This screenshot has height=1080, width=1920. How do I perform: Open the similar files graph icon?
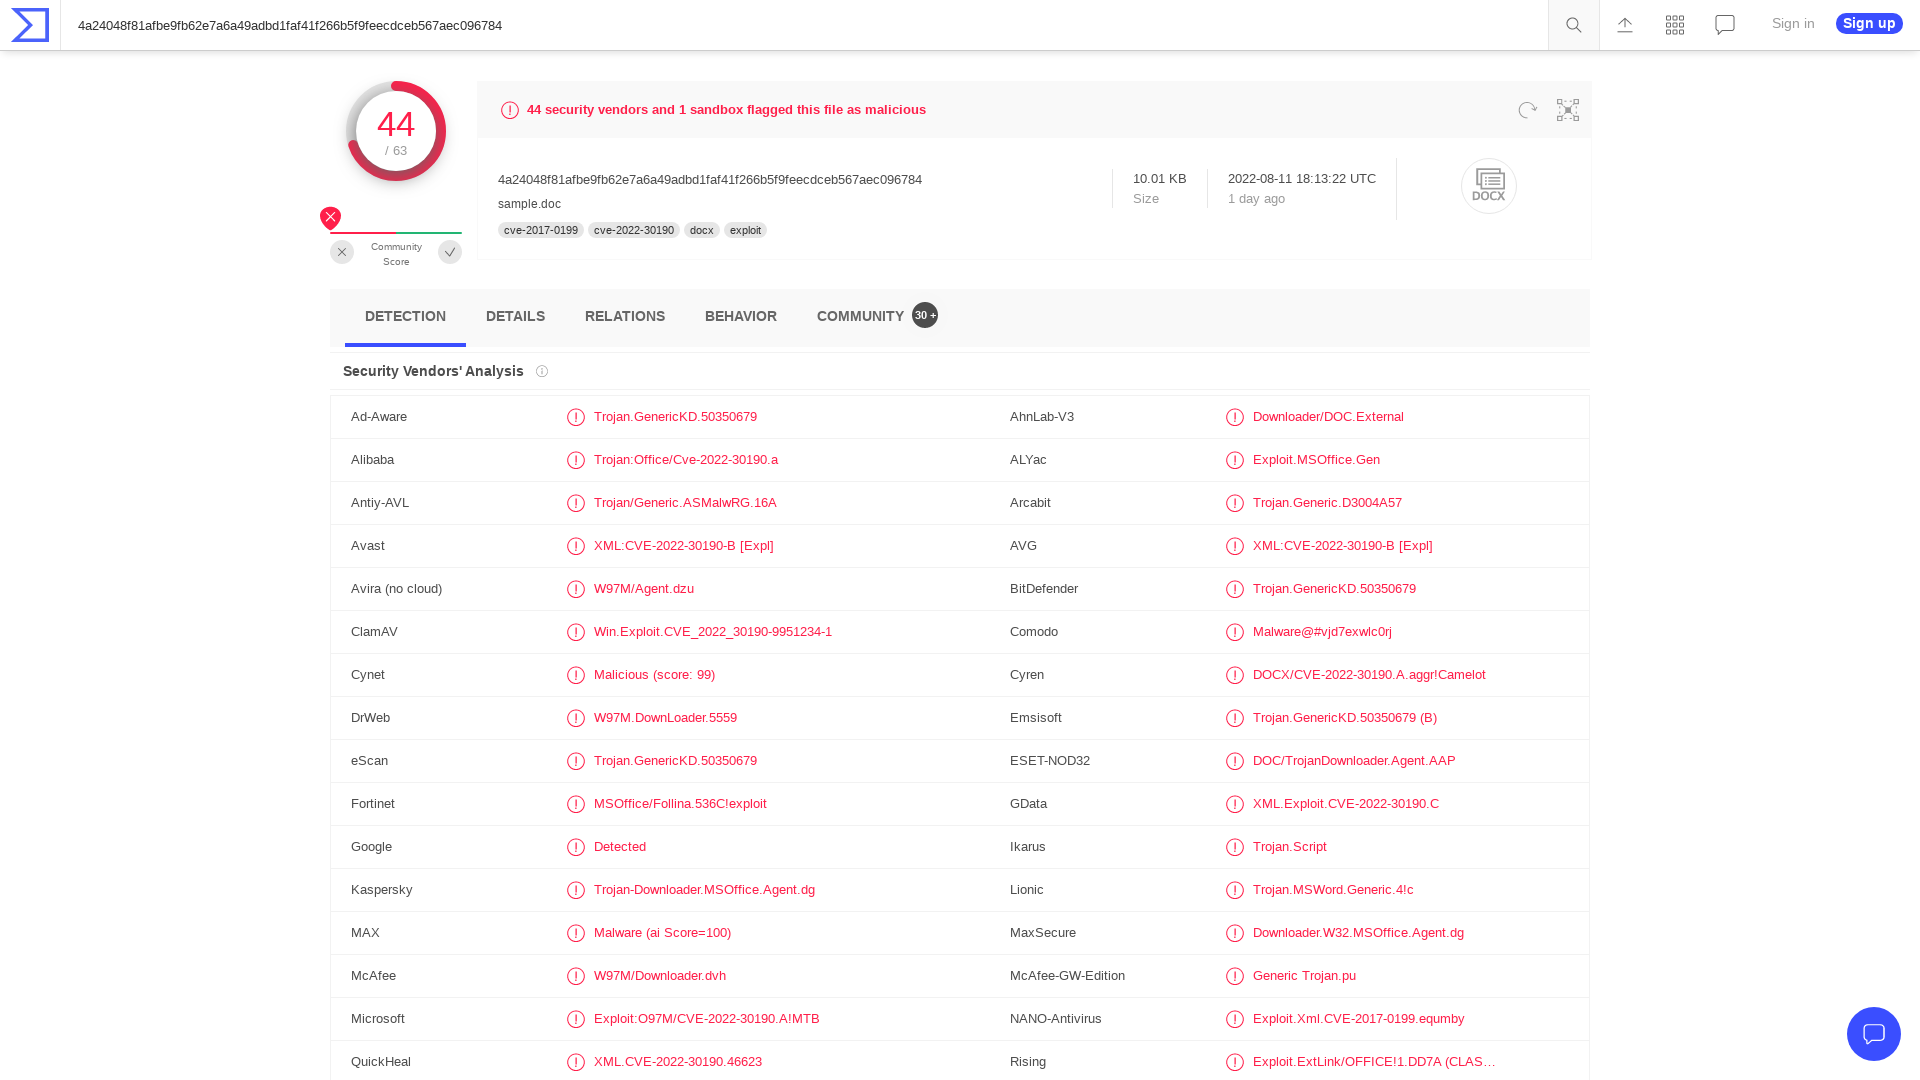(x=1568, y=110)
